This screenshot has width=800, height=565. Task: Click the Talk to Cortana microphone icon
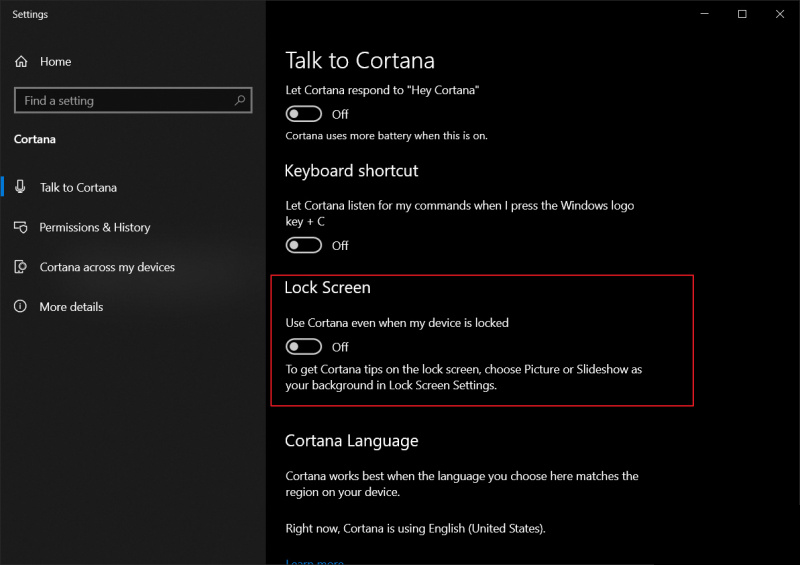click(x=21, y=187)
